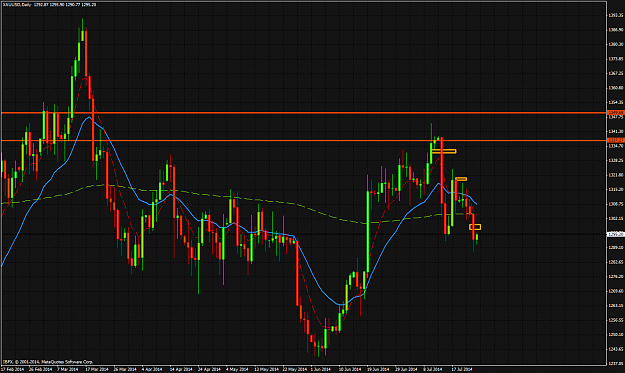Click the 13 May 2014 date label

coord(266,369)
